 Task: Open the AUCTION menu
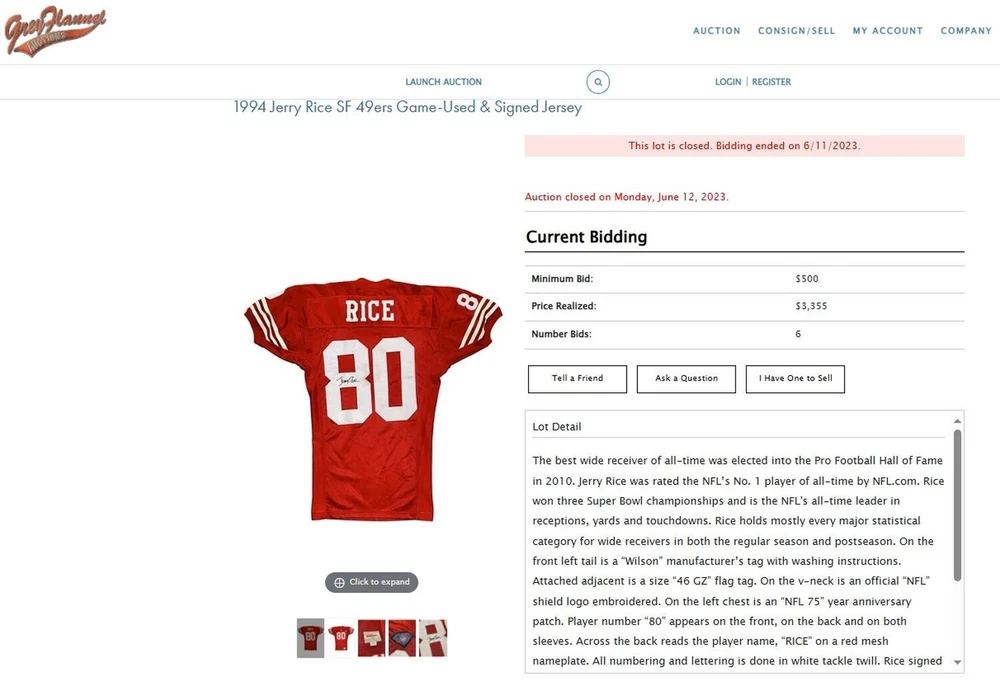tap(717, 31)
